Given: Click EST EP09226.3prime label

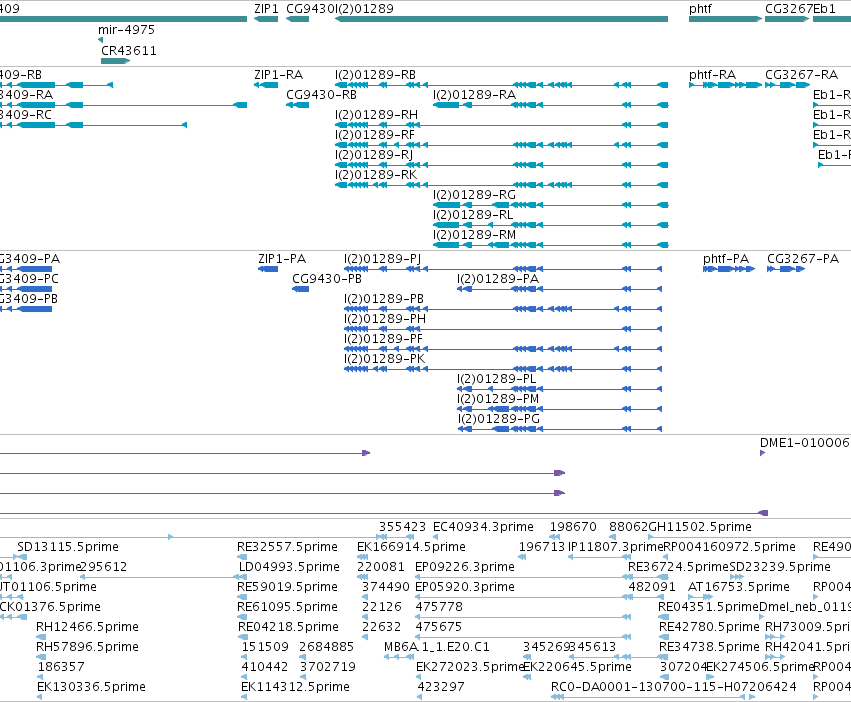Looking at the screenshot, I should click(465, 567).
